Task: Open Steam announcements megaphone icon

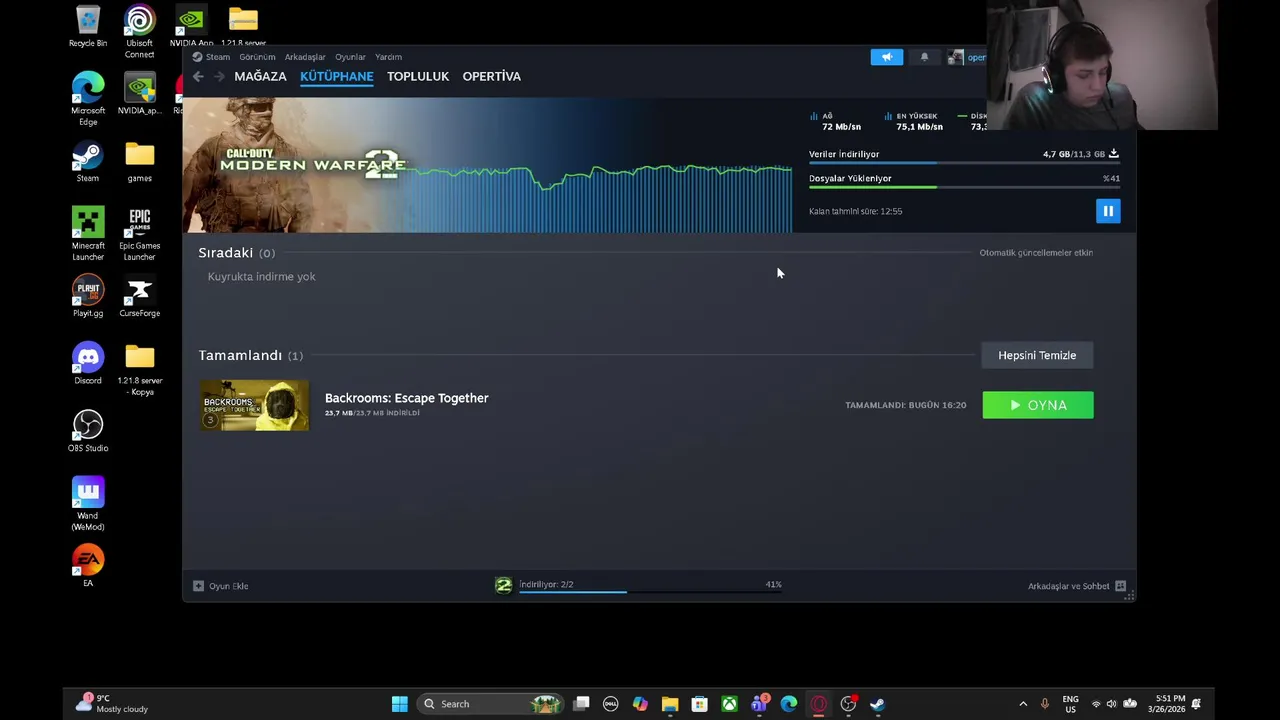Action: 886,57
